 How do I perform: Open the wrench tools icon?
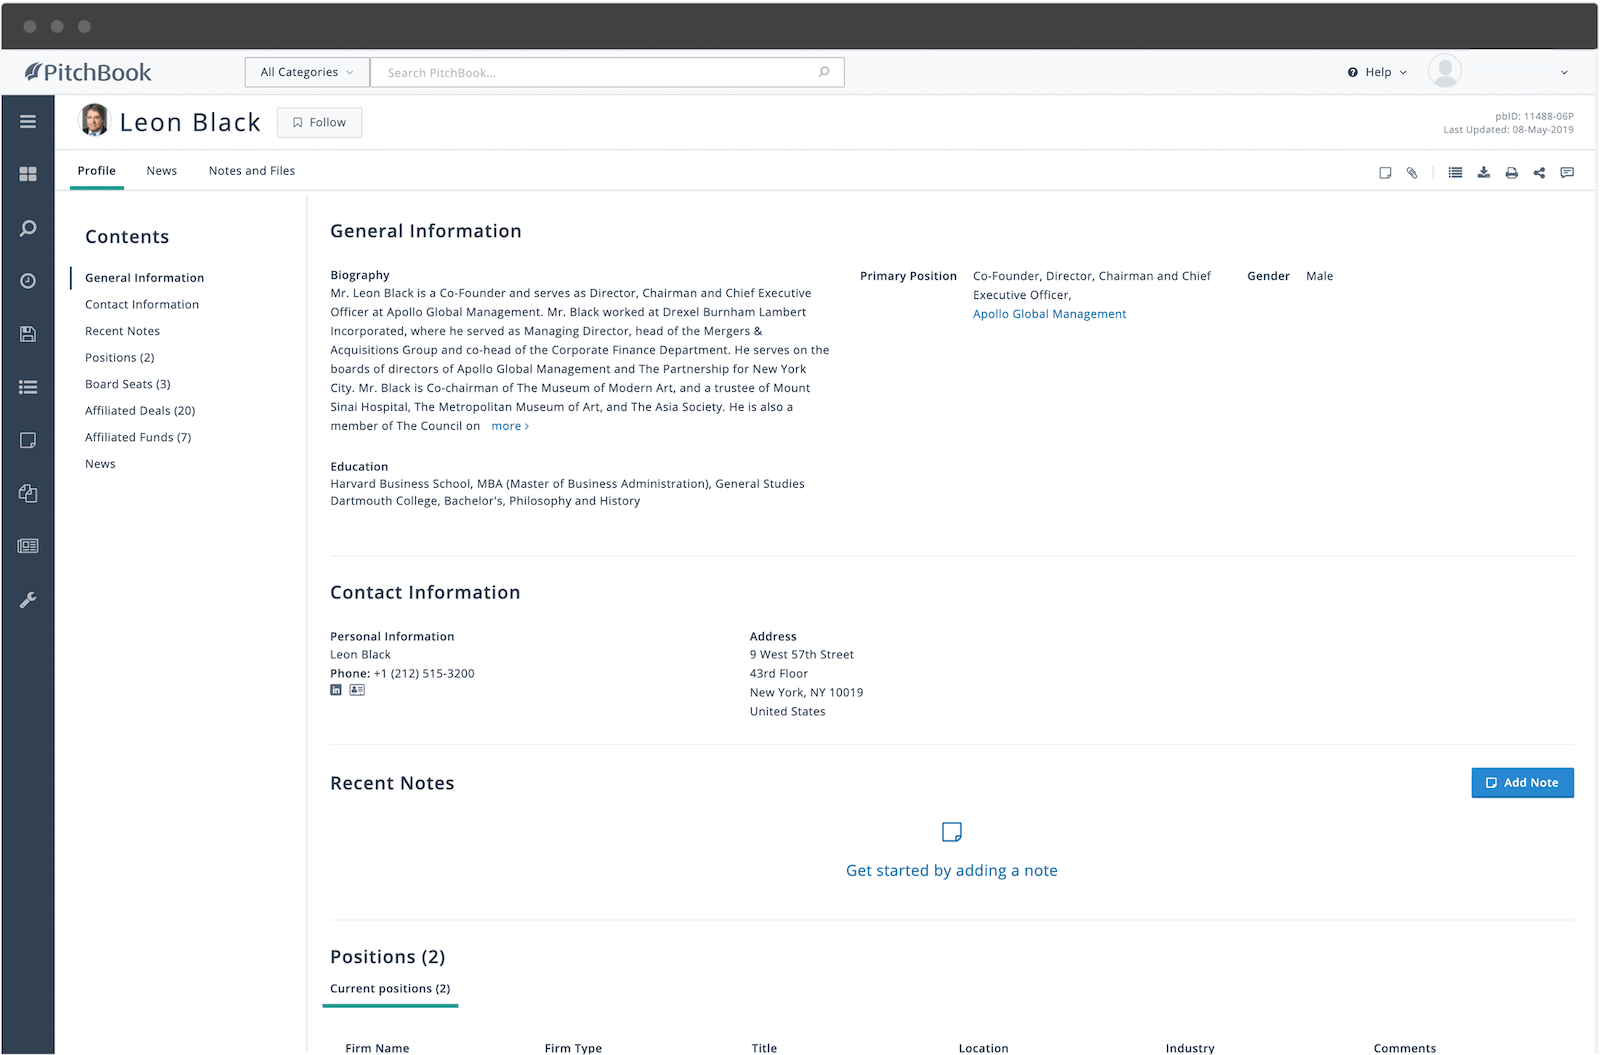pos(28,600)
